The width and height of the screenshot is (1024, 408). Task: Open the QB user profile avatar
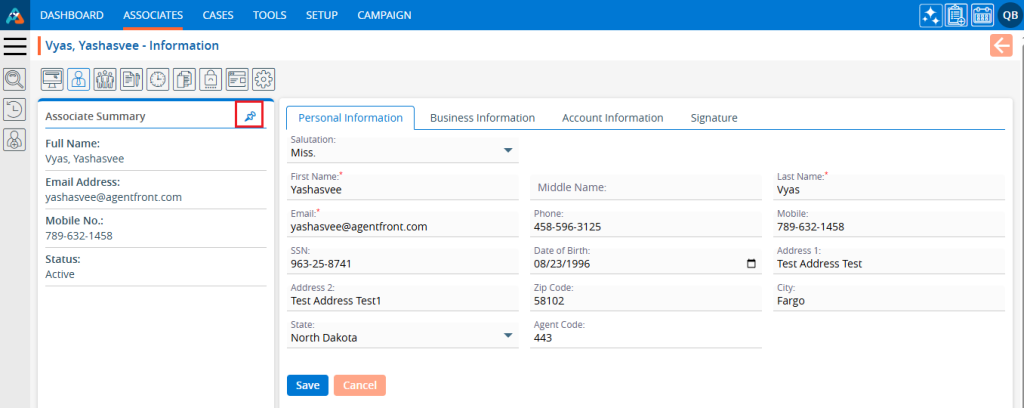tap(1008, 15)
